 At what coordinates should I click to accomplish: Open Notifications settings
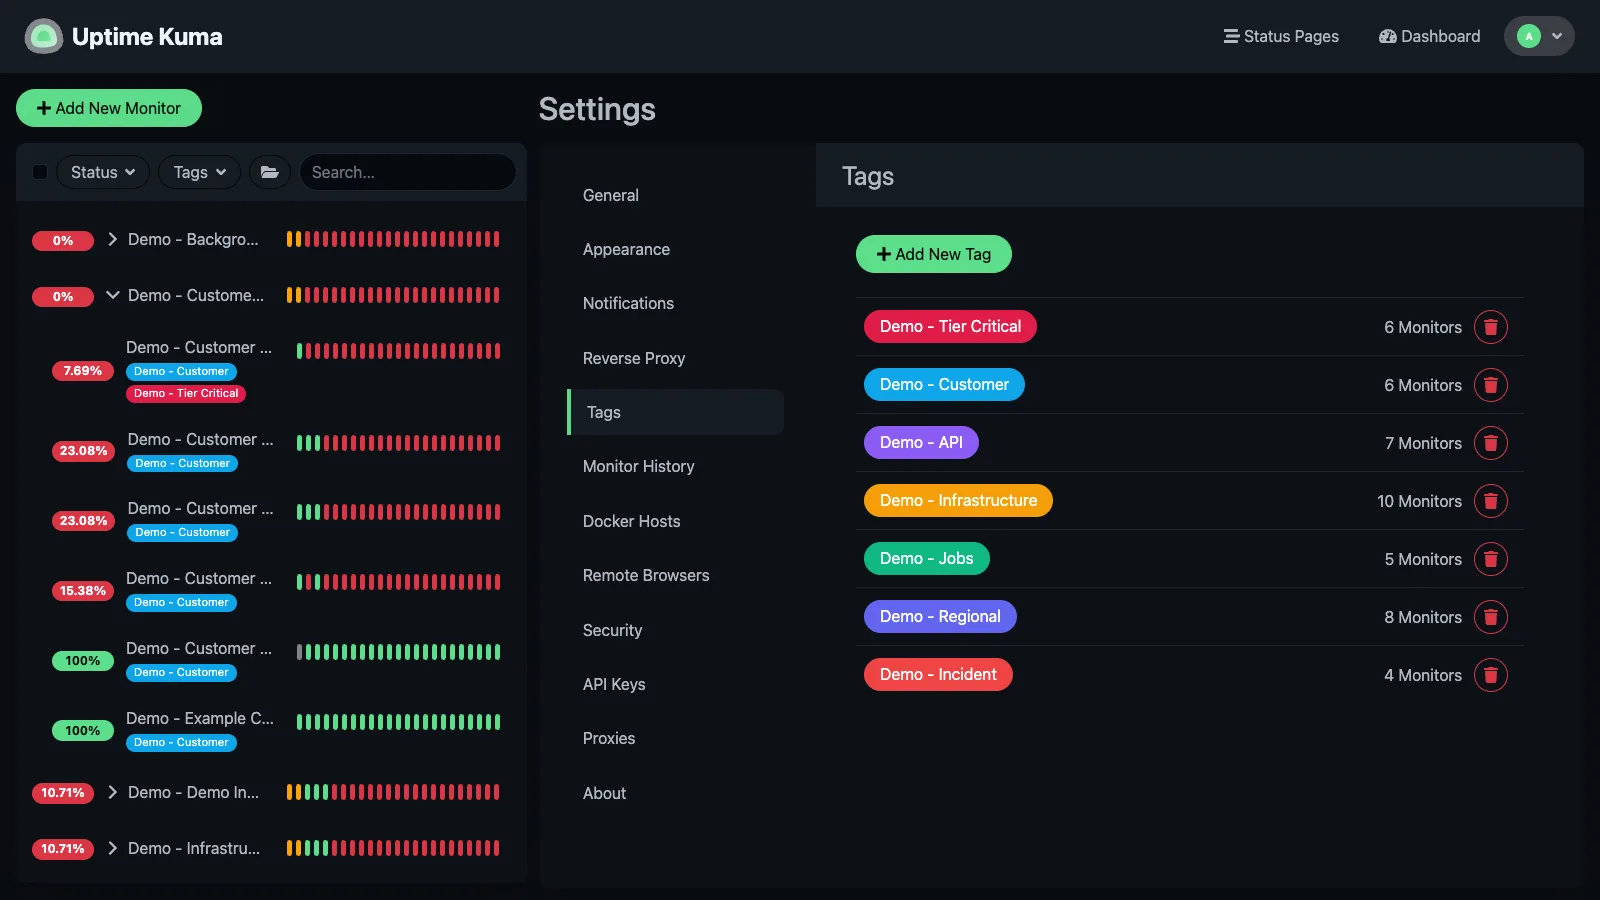point(676,303)
